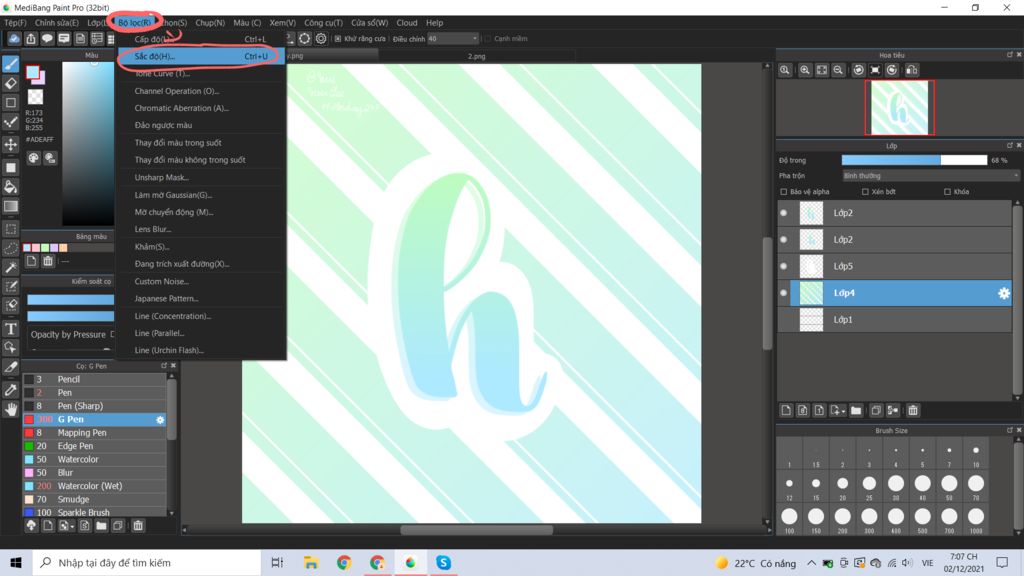Click the foreground color swatch
This screenshot has height=576, width=1024.
[33, 72]
